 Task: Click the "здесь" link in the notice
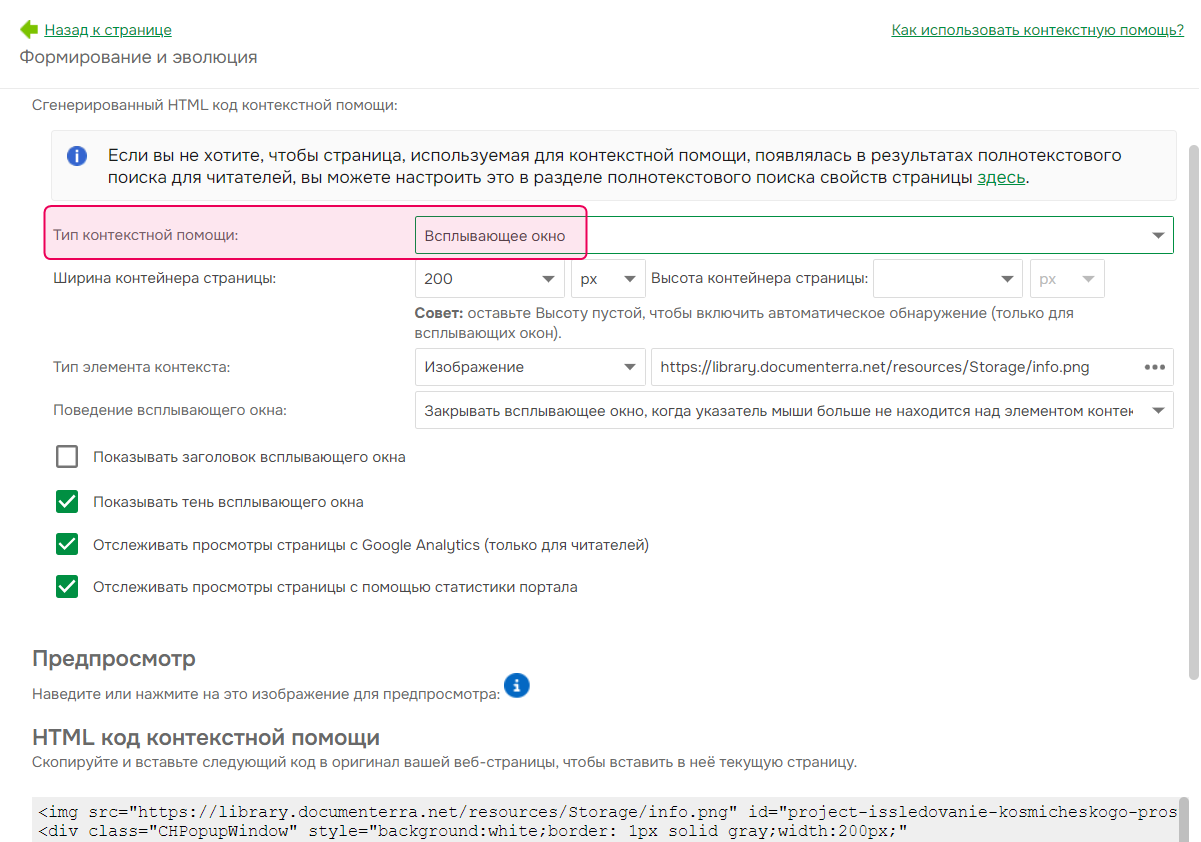(x=1001, y=177)
